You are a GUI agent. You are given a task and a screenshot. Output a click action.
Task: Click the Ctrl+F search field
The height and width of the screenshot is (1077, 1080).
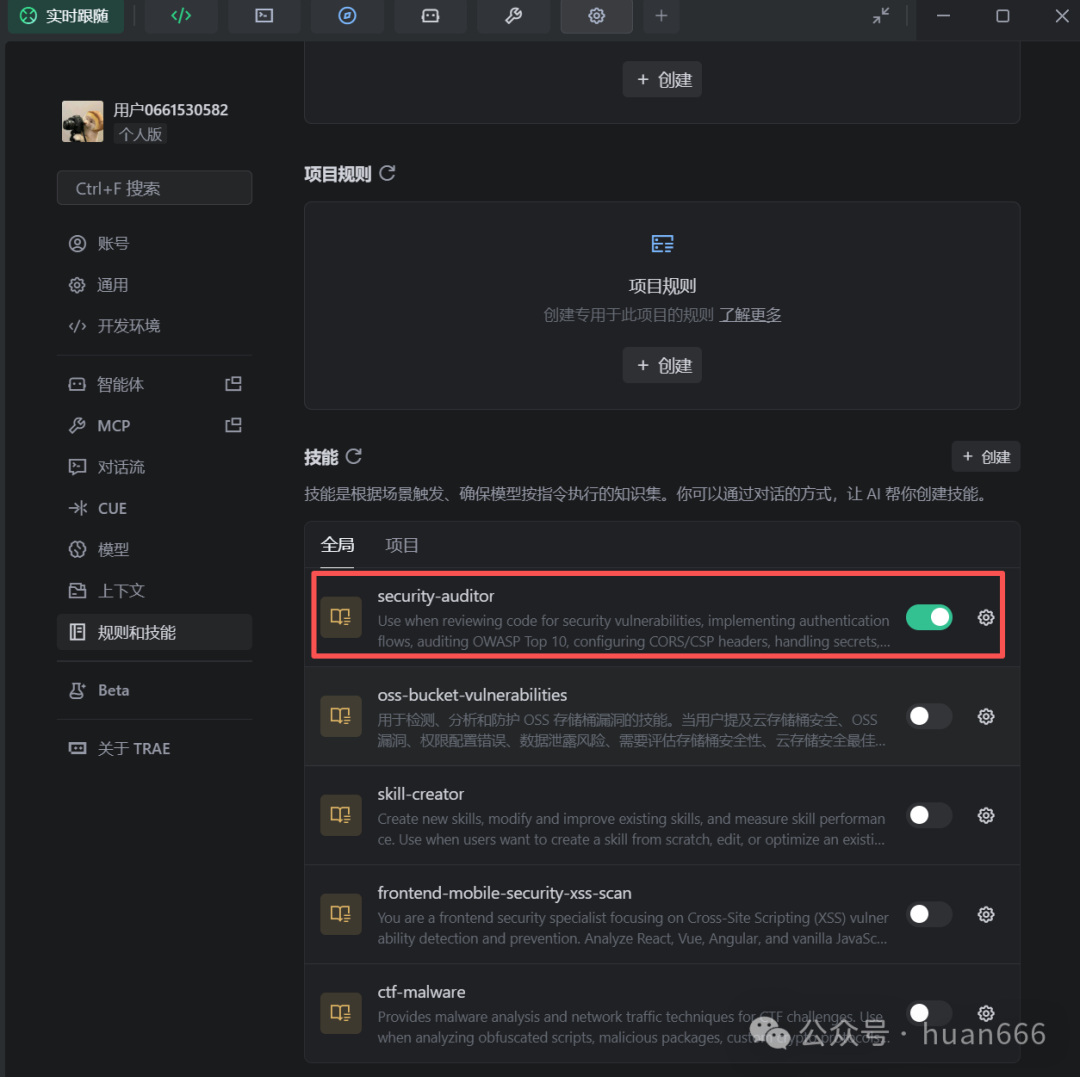(154, 187)
